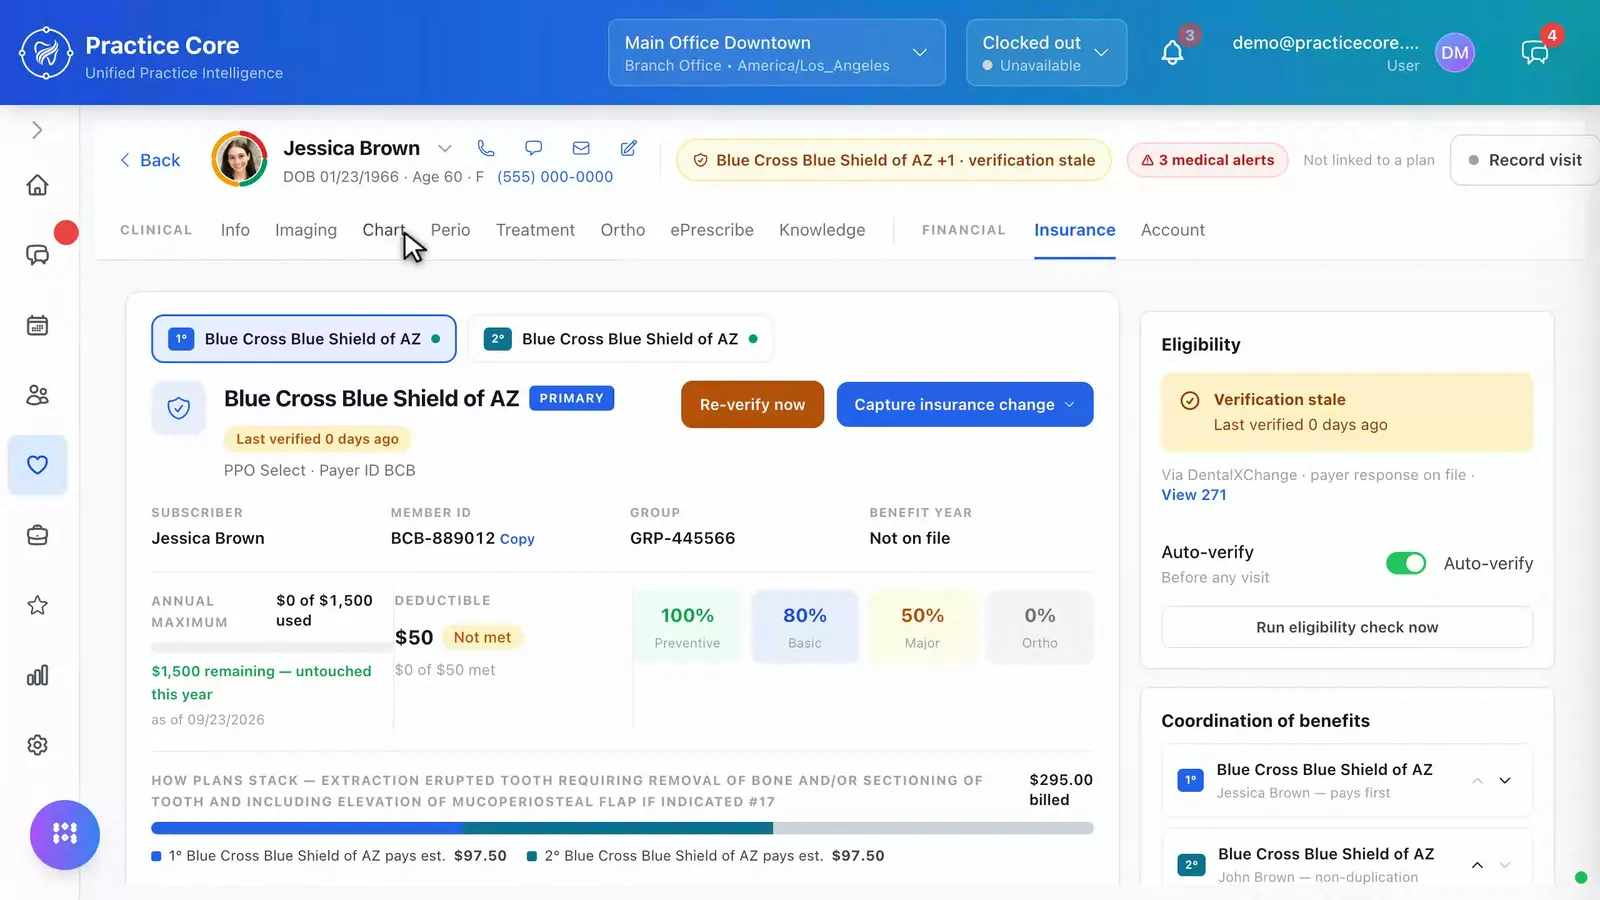Switch to the Chart tab

click(x=384, y=230)
